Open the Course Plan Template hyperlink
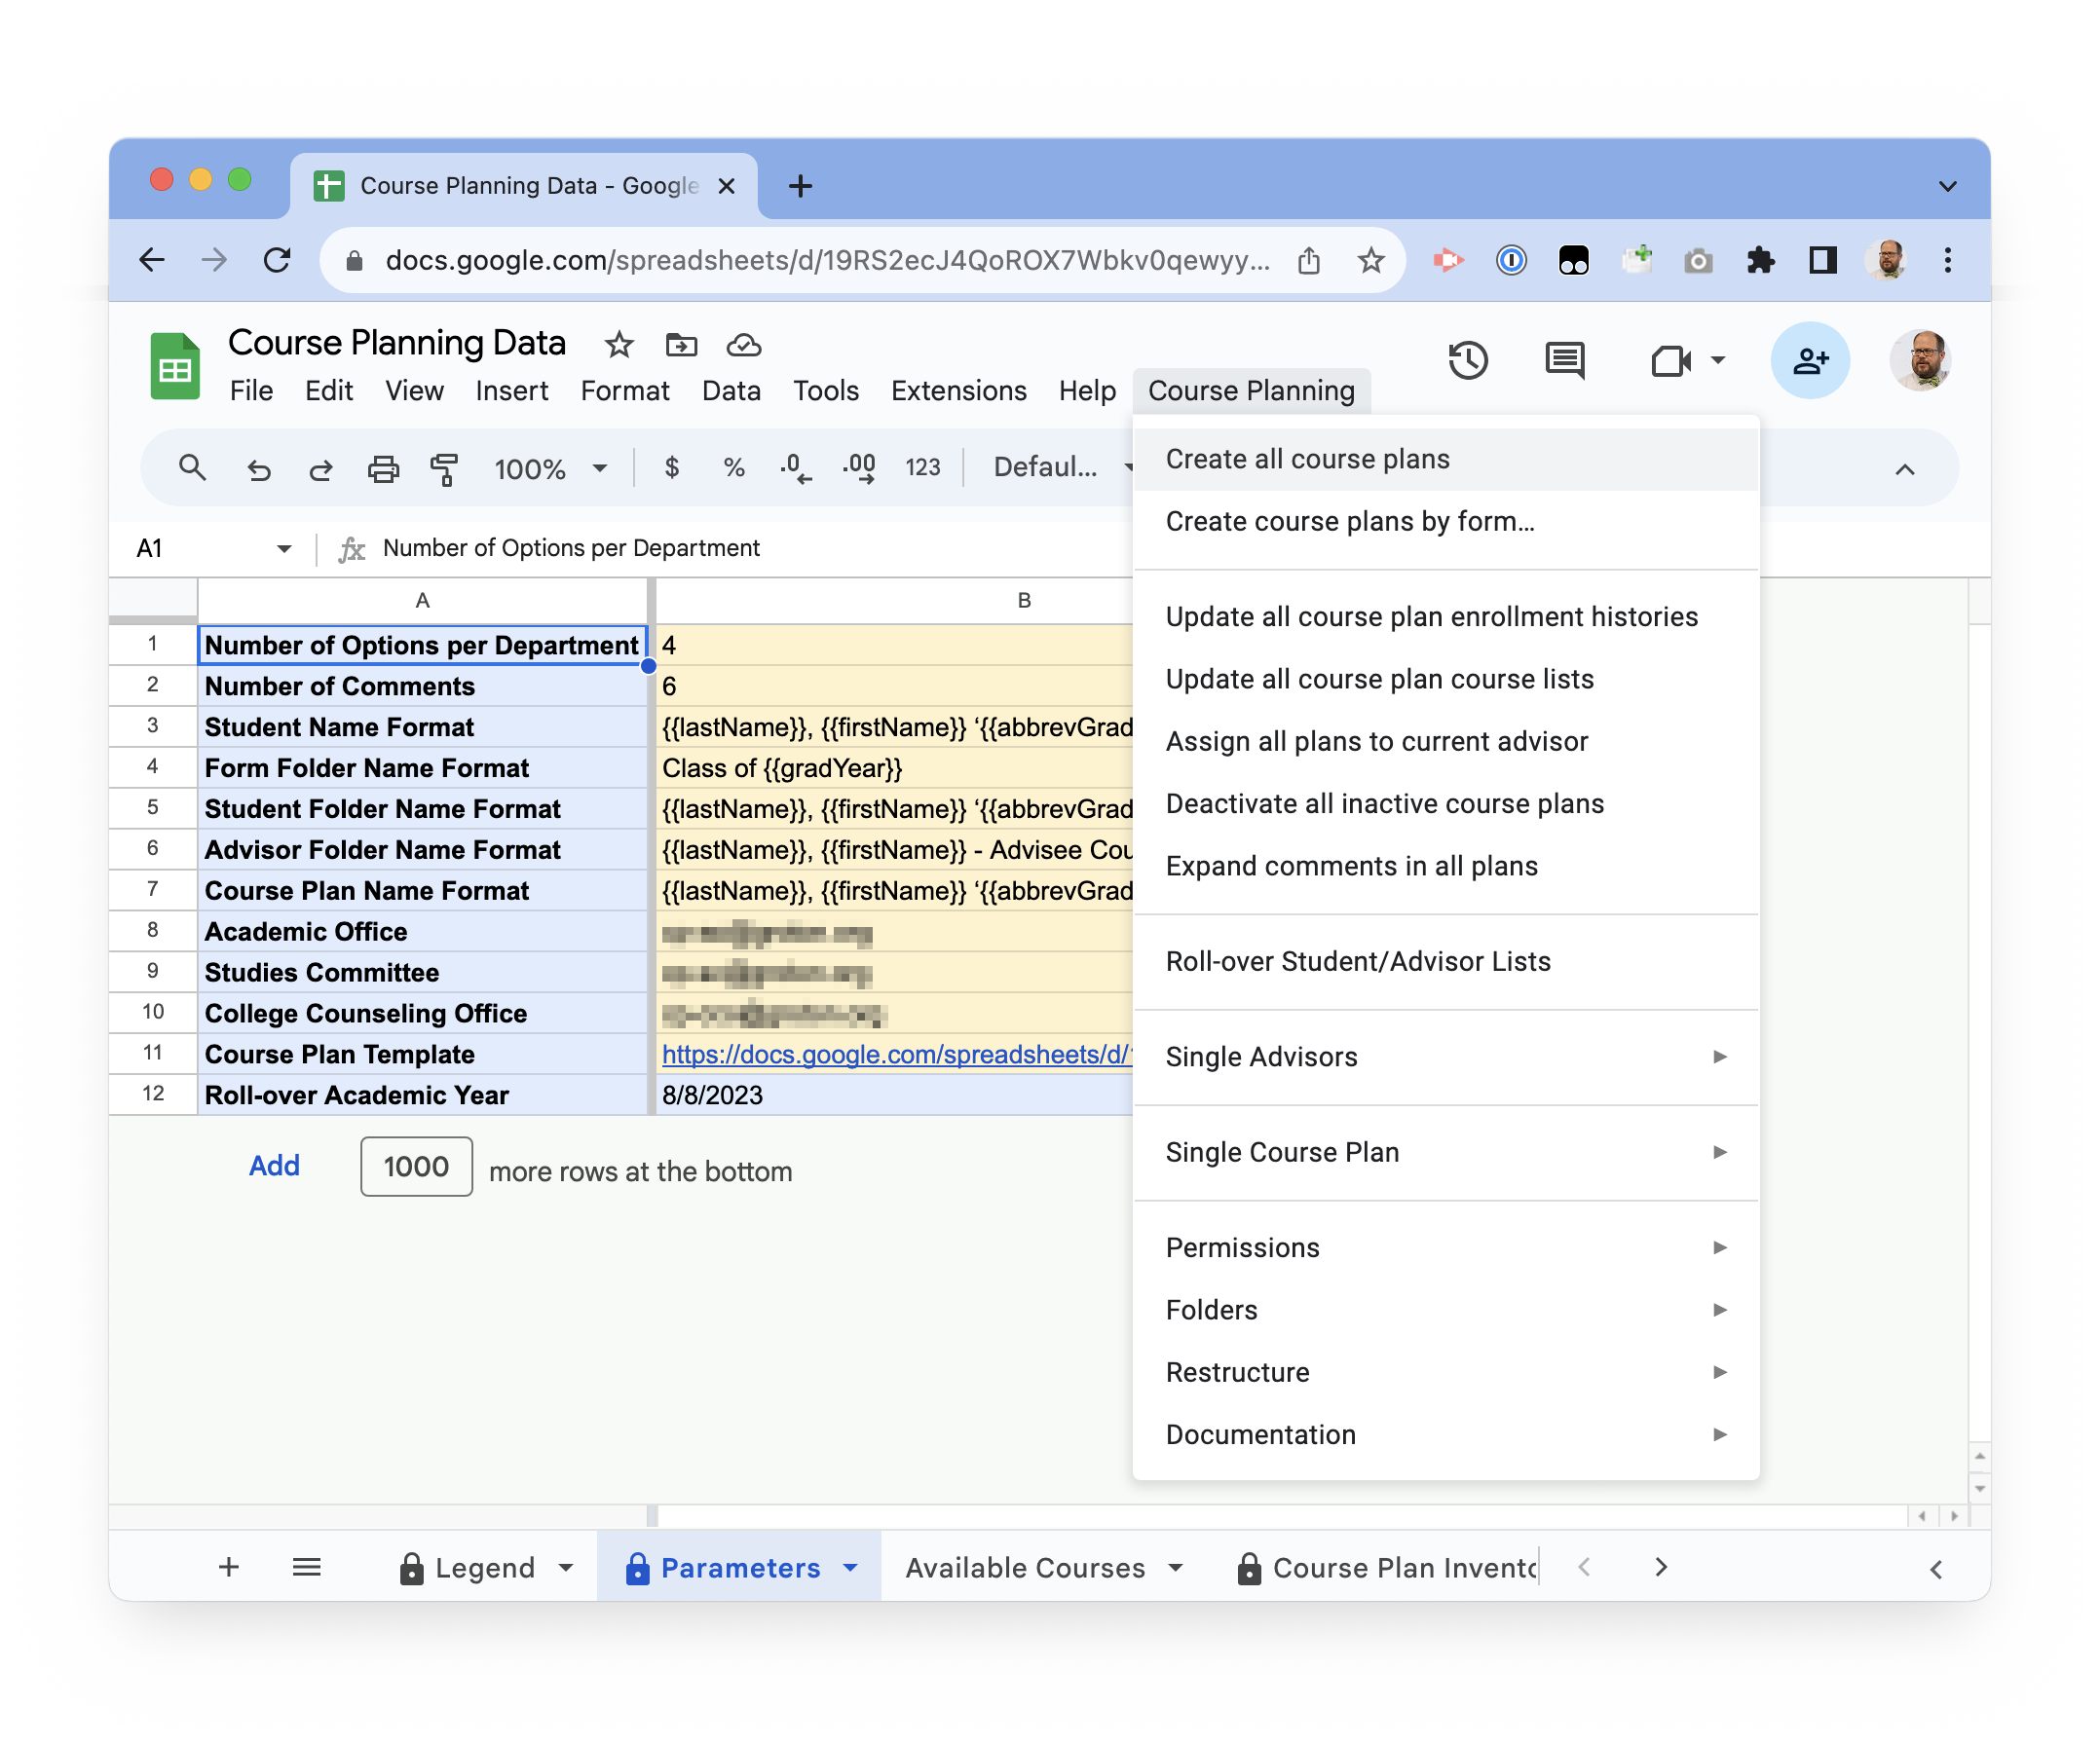Image resolution: width=2100 pixels, height=1745 pixels. [895, 1054]
